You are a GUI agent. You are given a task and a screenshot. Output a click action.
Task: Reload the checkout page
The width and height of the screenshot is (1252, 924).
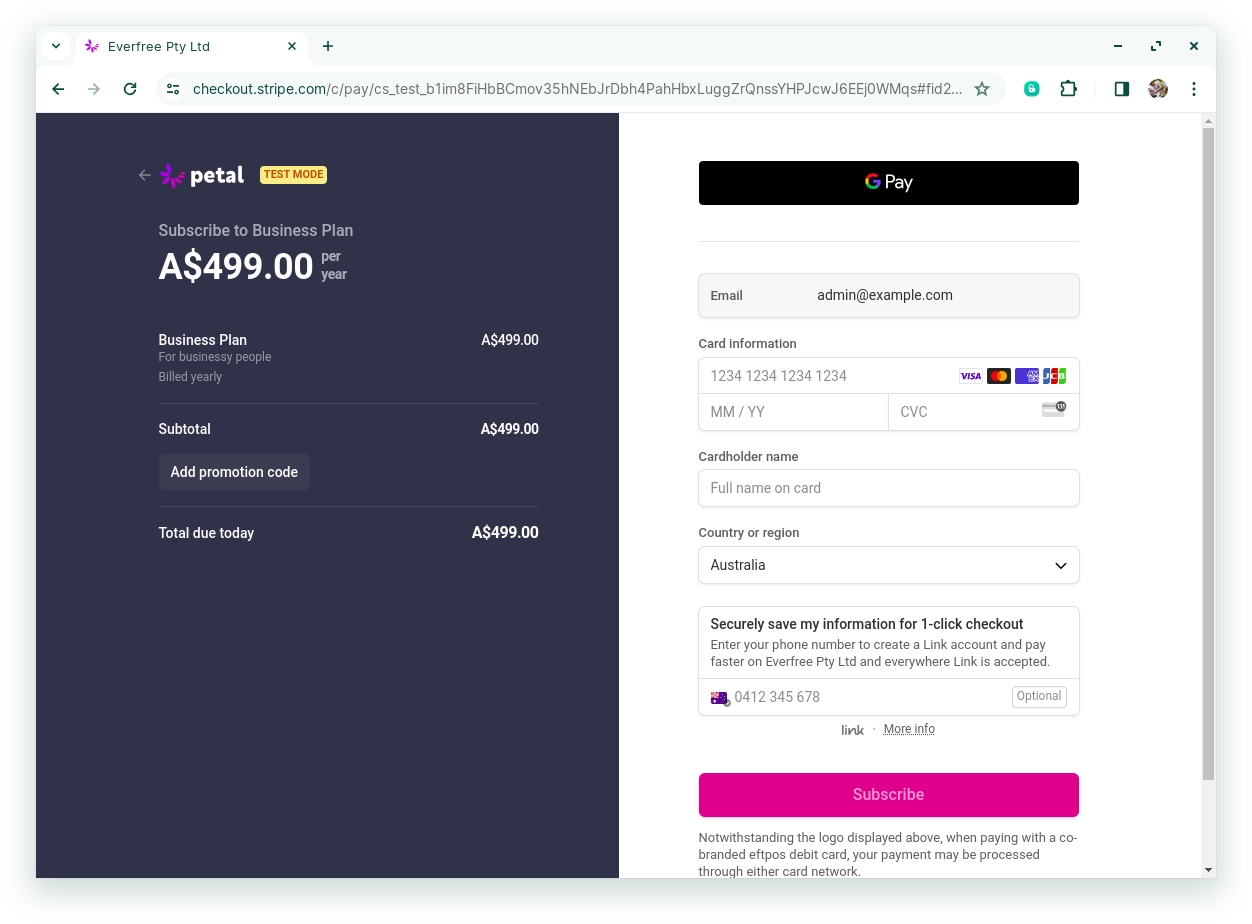tap(130, 89)
